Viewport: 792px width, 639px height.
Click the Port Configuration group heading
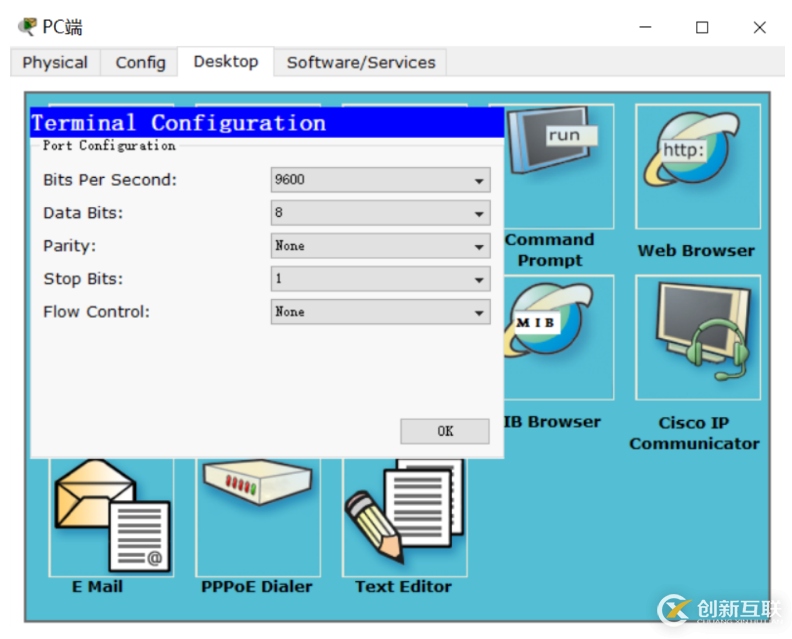[109, 145]
